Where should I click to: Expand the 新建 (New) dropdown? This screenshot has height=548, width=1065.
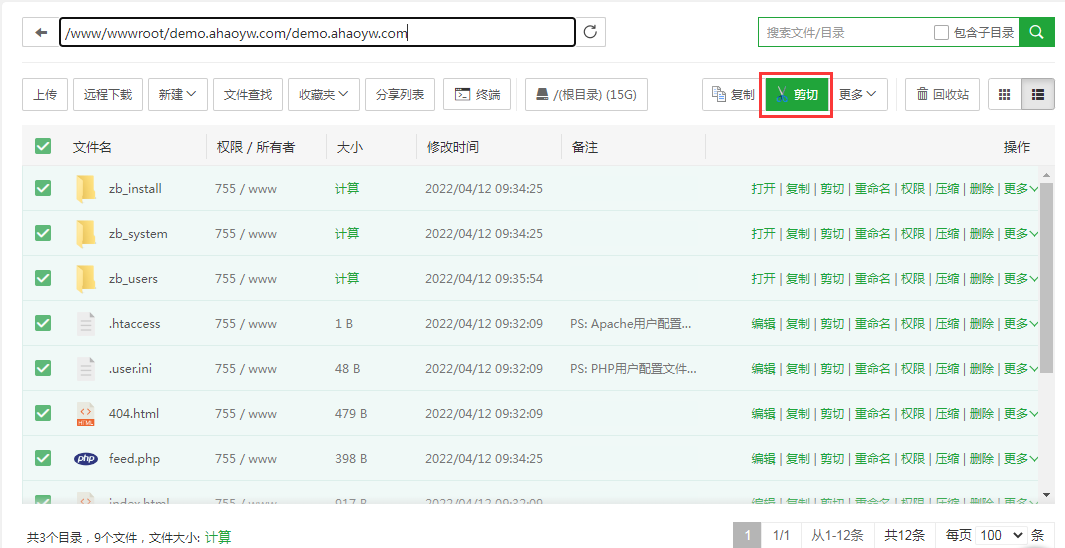coord(177,95)
